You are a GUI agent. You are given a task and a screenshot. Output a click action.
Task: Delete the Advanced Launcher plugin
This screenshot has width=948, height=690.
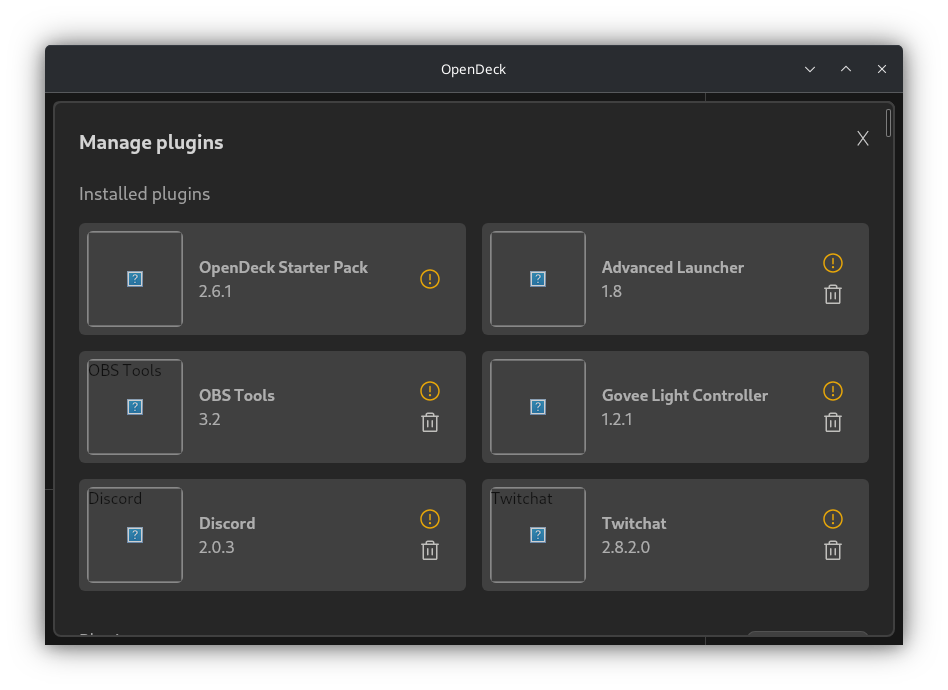pyautogui.click(x=833, y=294)
